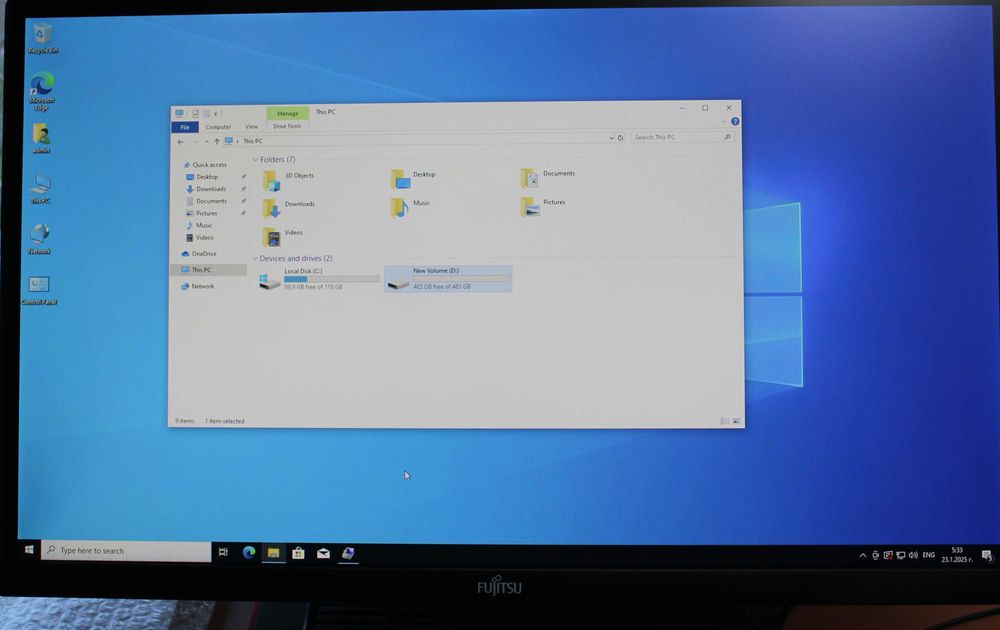The height and width of the screenshot is (630, 1000).
Task: Click the Manage contextual tab
Action: coord(288,114)
